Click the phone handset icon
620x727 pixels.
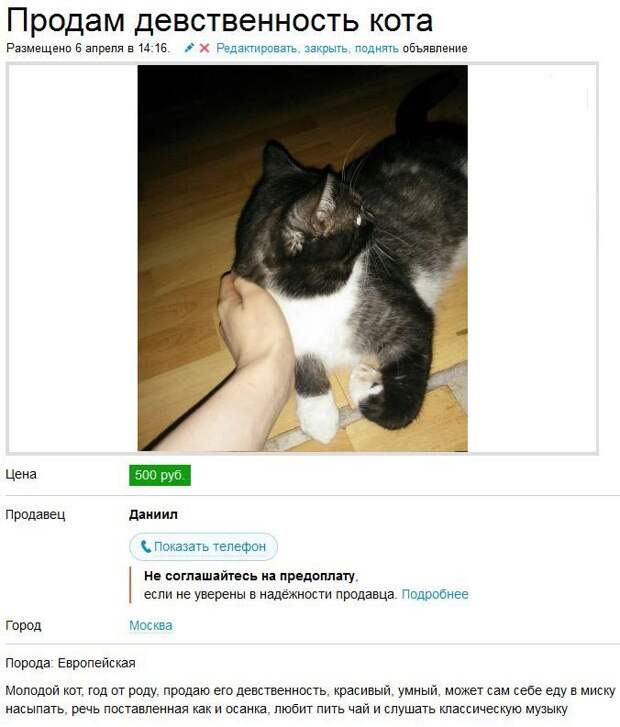point(146,547)
